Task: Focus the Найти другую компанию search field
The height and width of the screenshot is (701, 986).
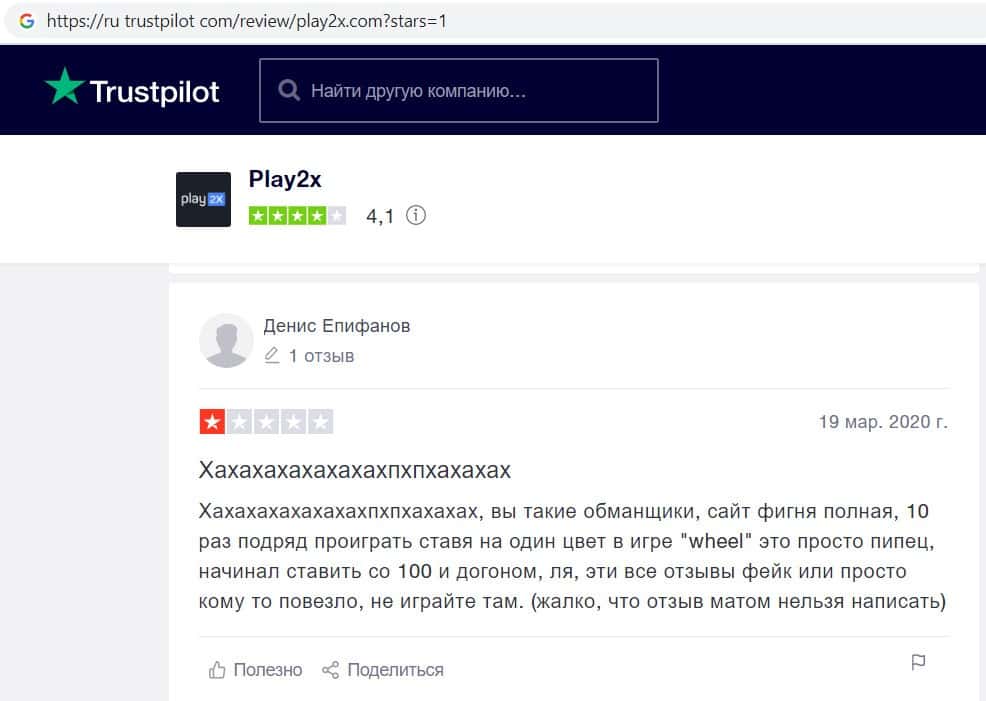Action: click(x=459, y=91)
